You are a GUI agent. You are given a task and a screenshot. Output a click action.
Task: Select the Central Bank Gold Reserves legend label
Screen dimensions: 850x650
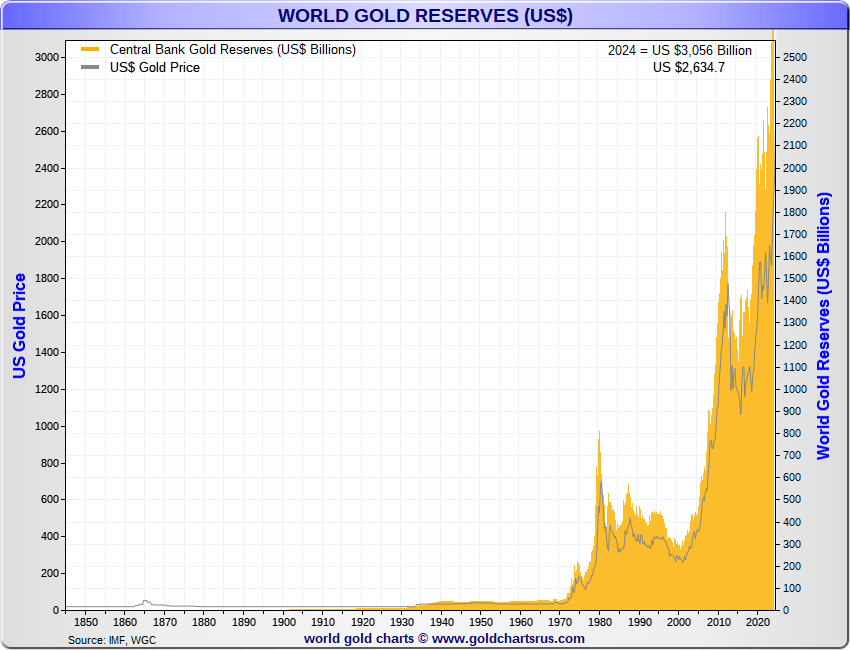pos(232,50)
